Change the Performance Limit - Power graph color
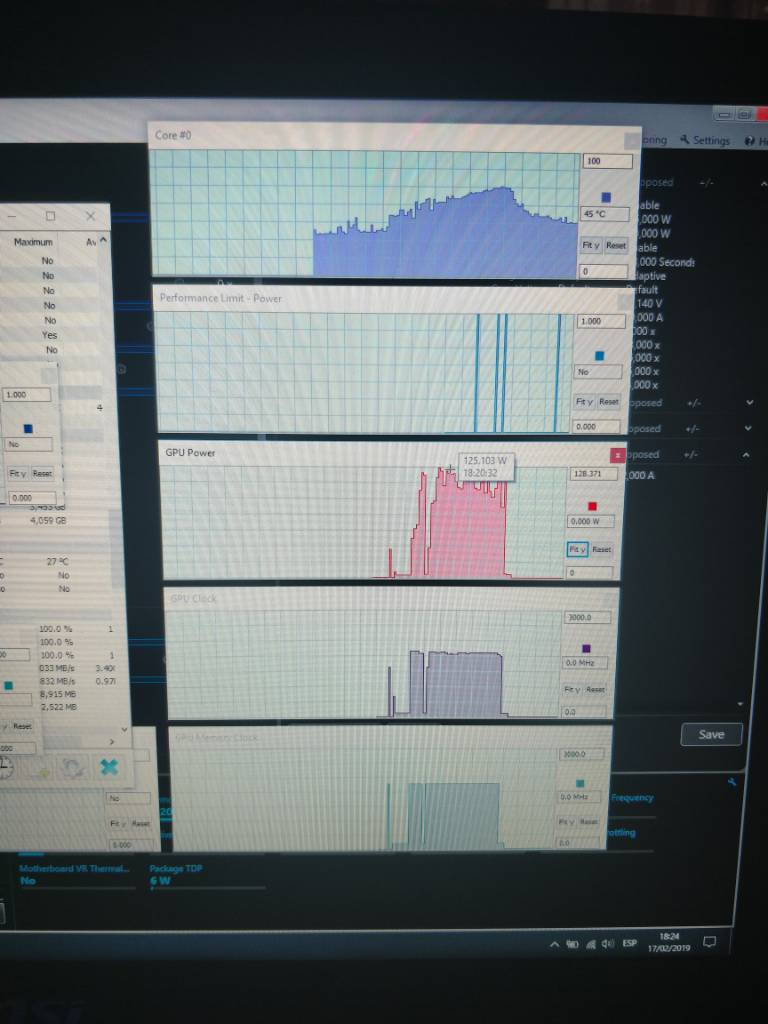Viewport: 768px width, 1024px height. 599,355
